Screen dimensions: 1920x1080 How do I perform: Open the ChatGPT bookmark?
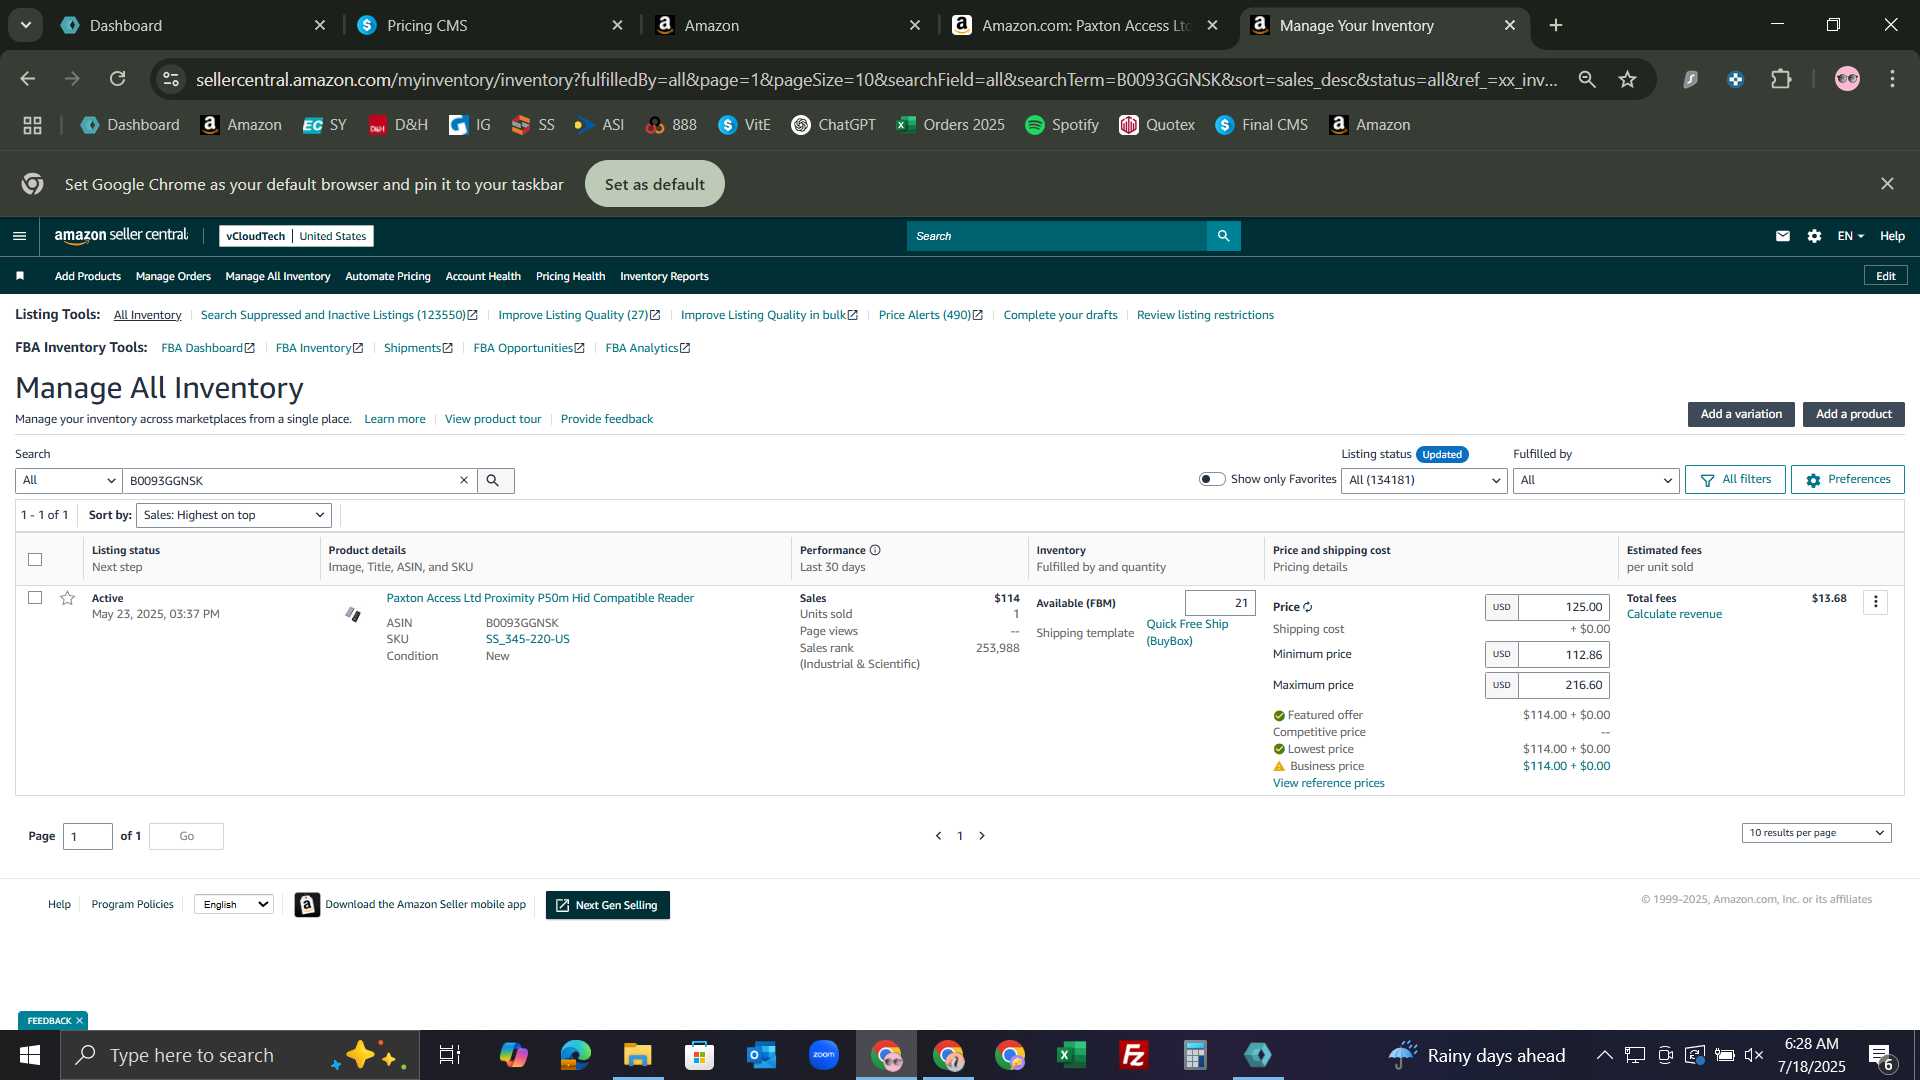pos(833,125)
